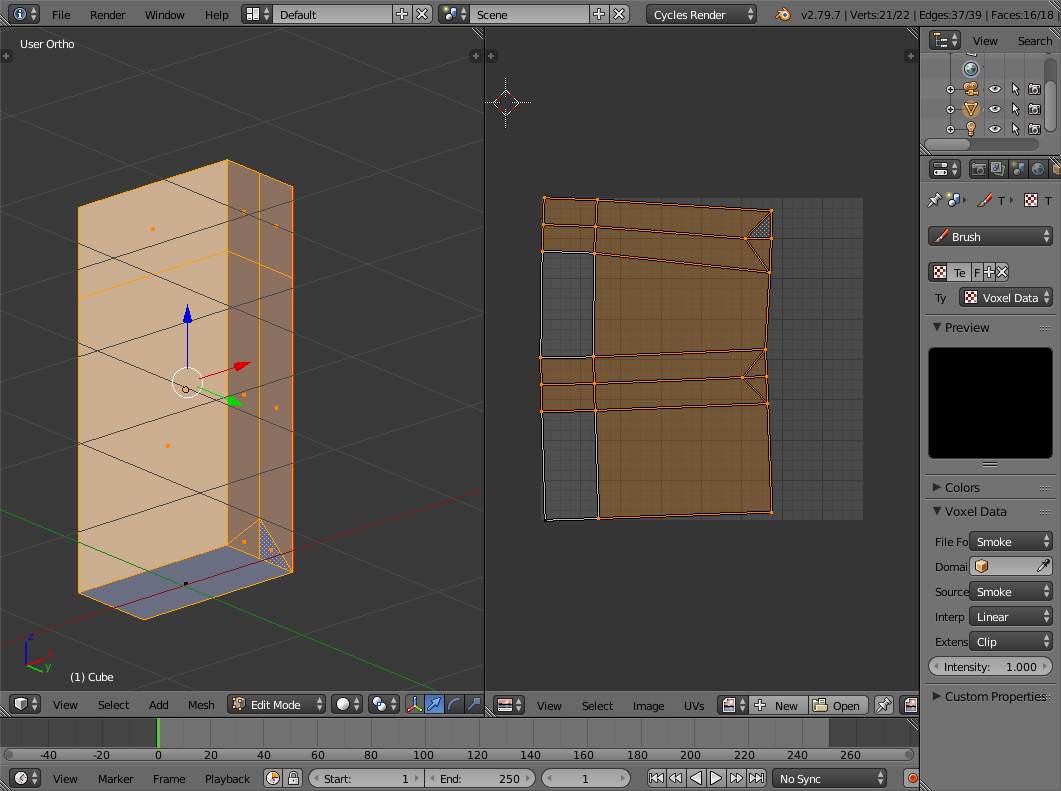Open the Brush texture context dropdown
The height and width of the screenshot is (791, 1061).
tap(990, 236)
